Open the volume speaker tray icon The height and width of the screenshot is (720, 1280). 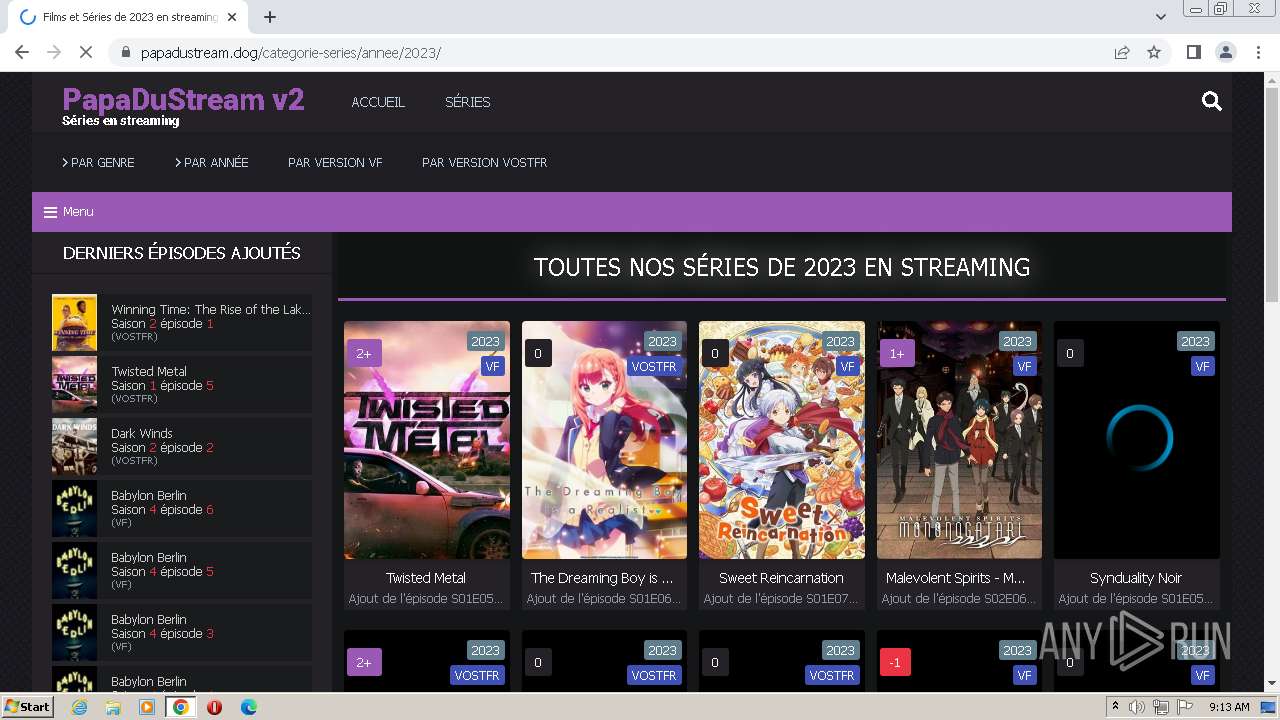point(1137,707)
